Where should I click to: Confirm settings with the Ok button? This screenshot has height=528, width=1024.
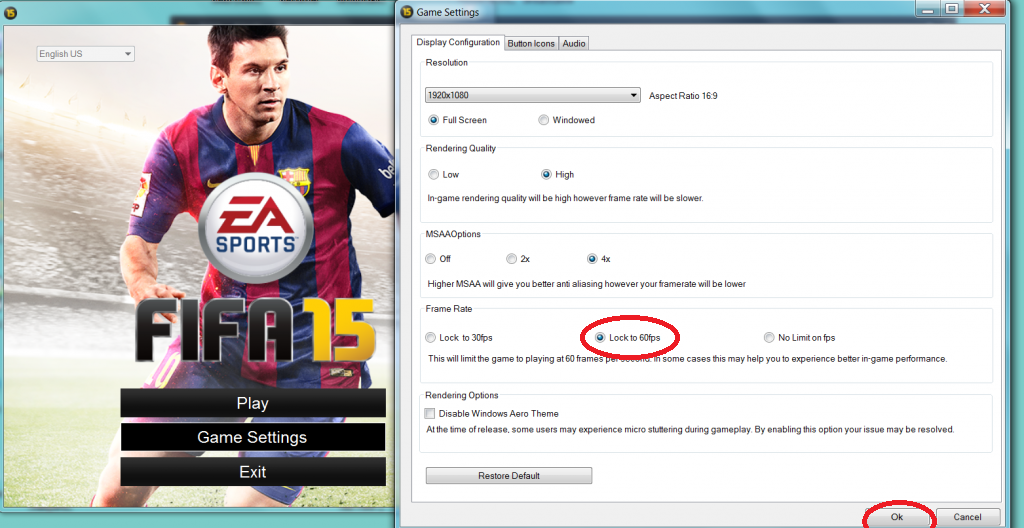[x=897, y=517]
